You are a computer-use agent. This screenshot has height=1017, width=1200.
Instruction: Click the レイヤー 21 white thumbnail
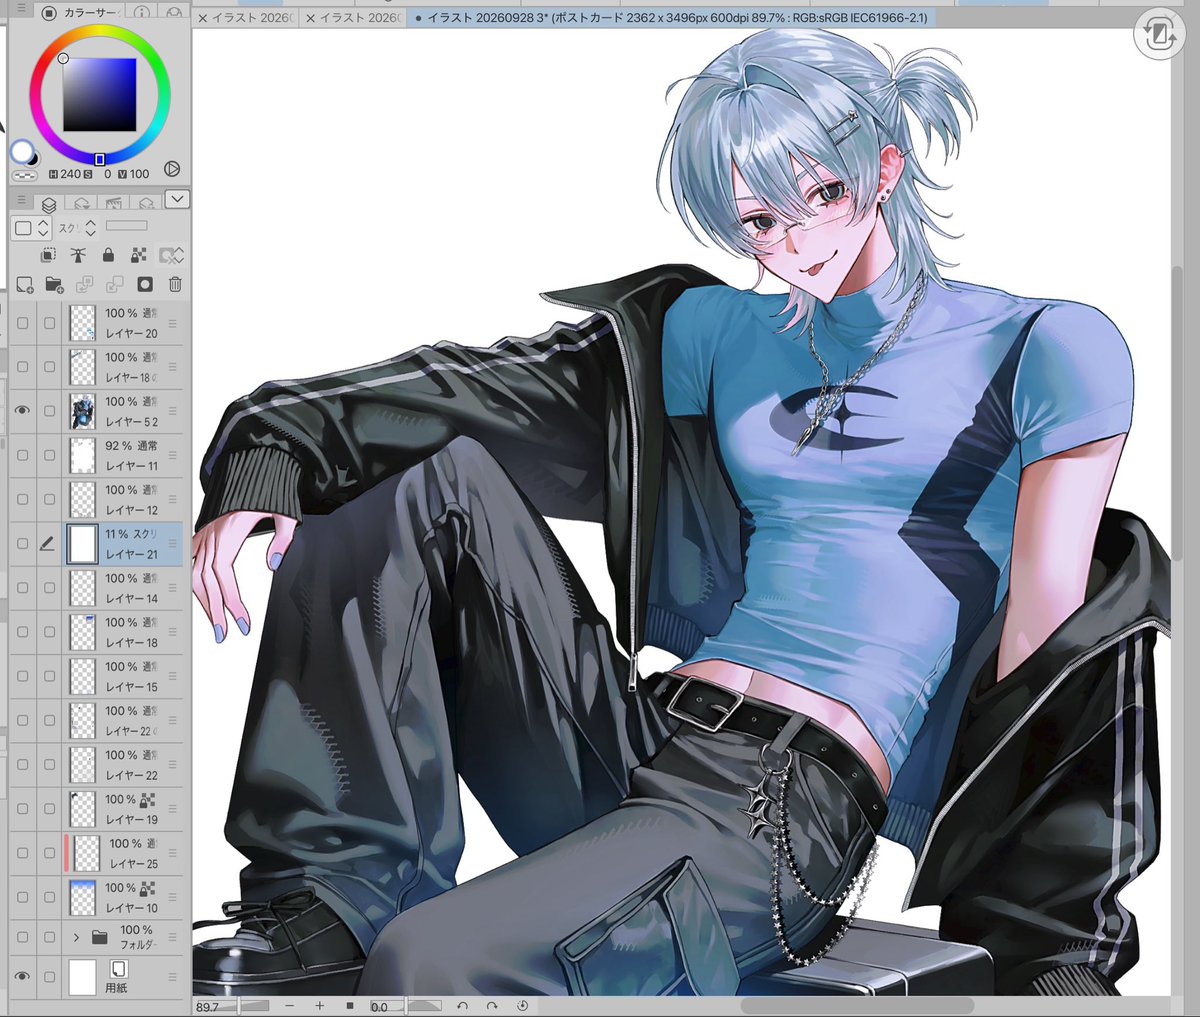[82, 544]
